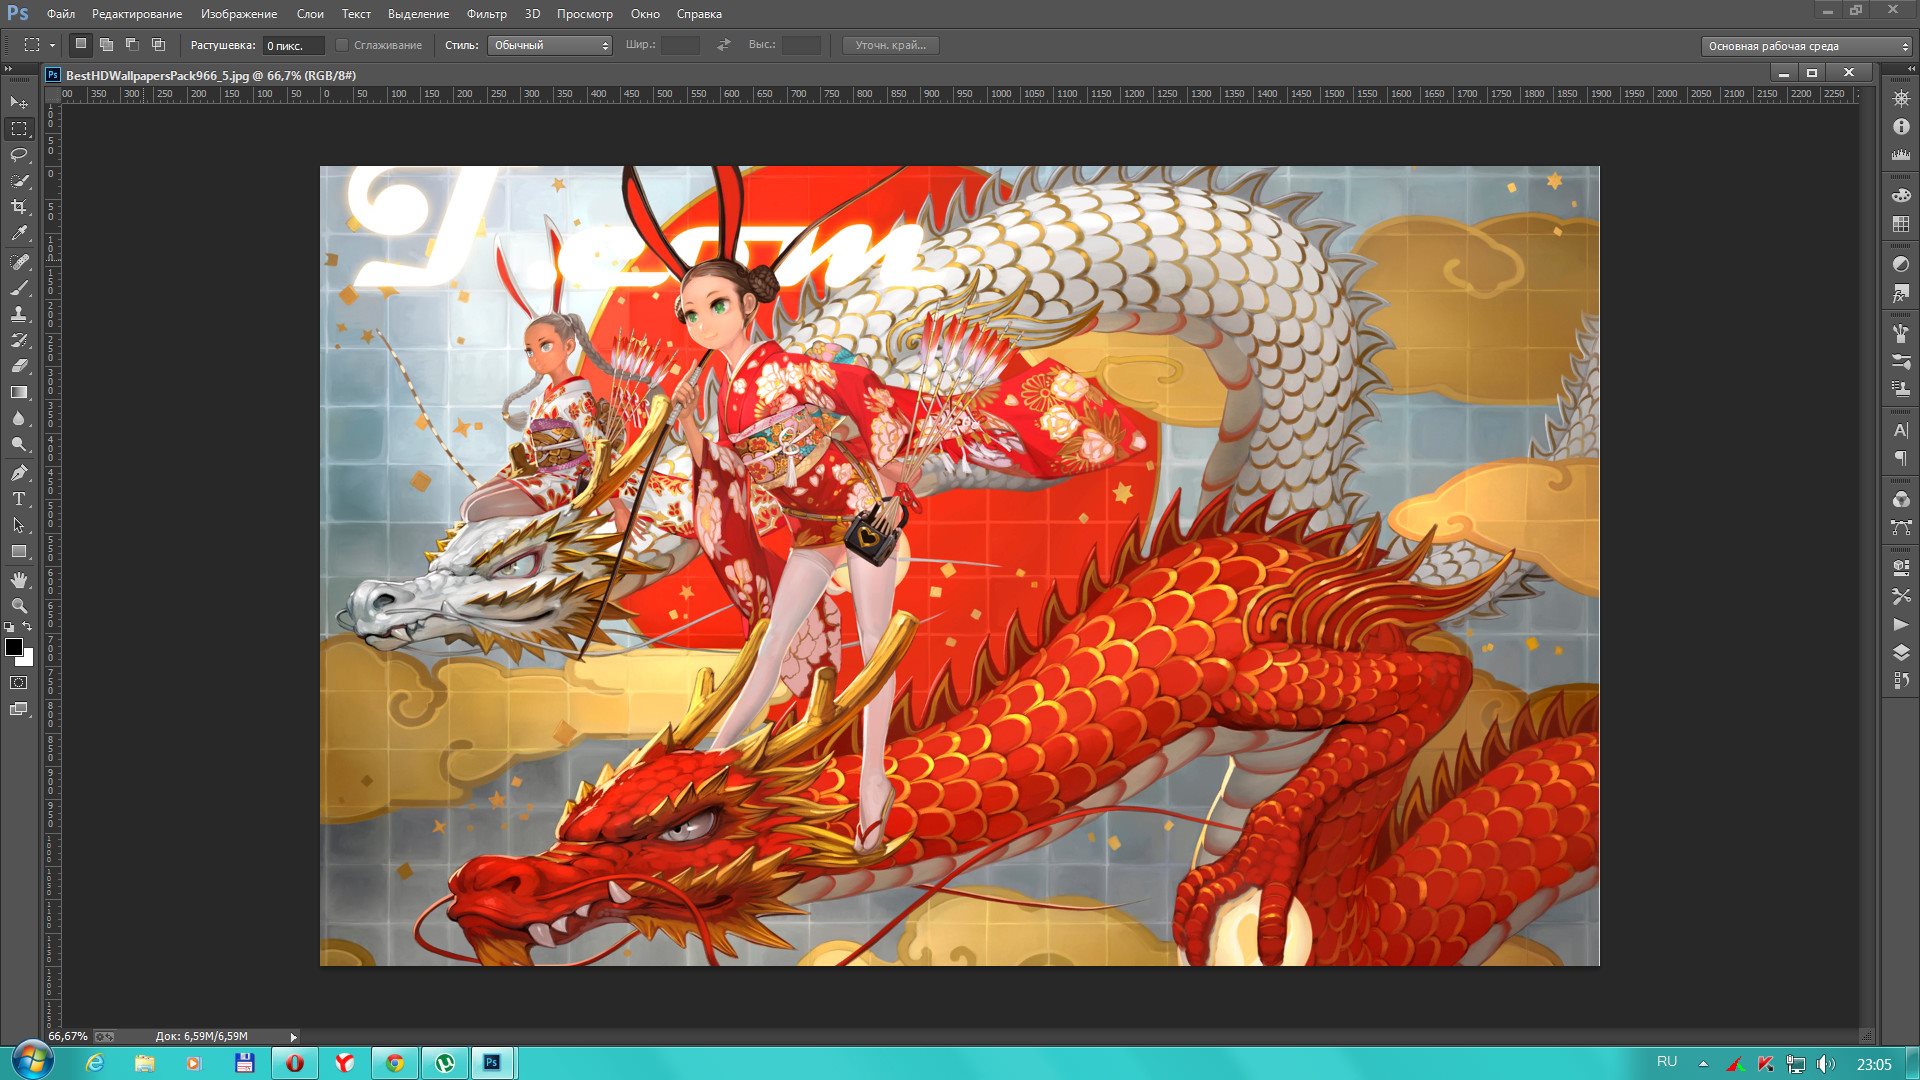This screenshot has height=1080, width=1920.
Task: Open the Adjustments panel icon
Action: 1901,265
